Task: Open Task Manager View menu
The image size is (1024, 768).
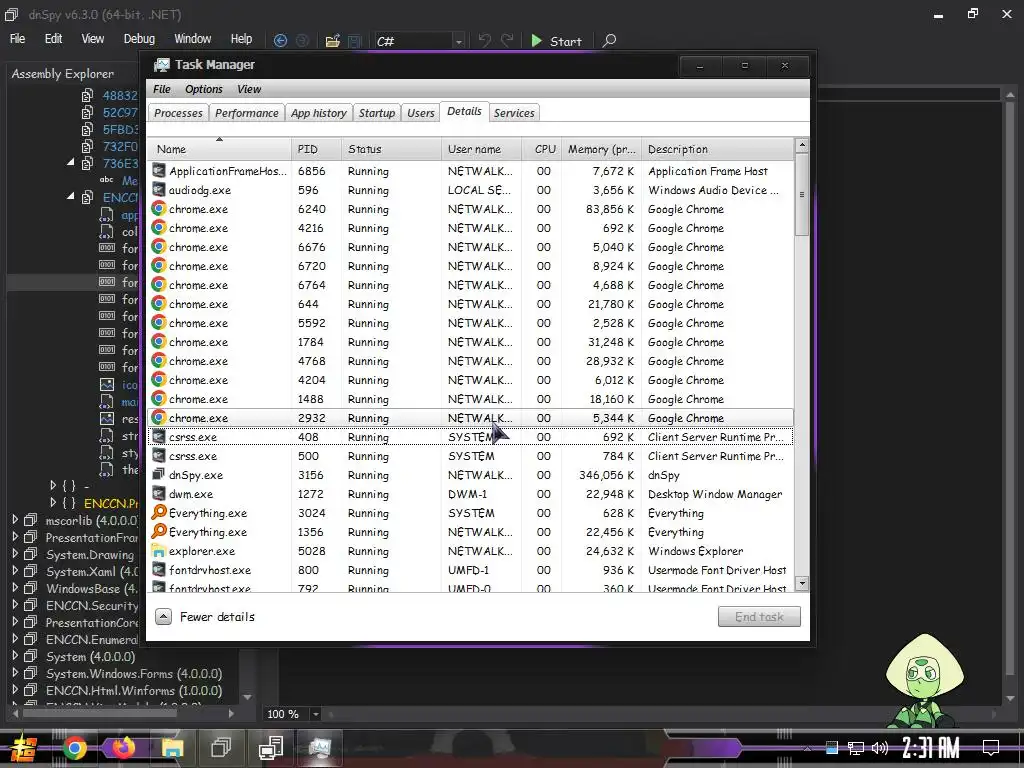Action: click(x=249, y=89)
